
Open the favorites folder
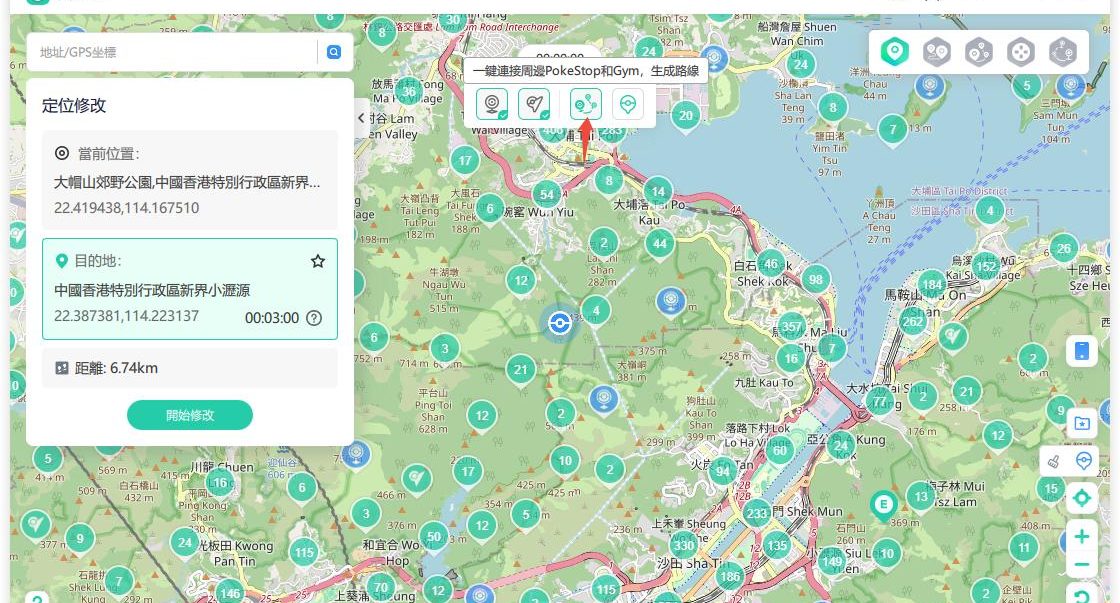[x=1081, y=422]
